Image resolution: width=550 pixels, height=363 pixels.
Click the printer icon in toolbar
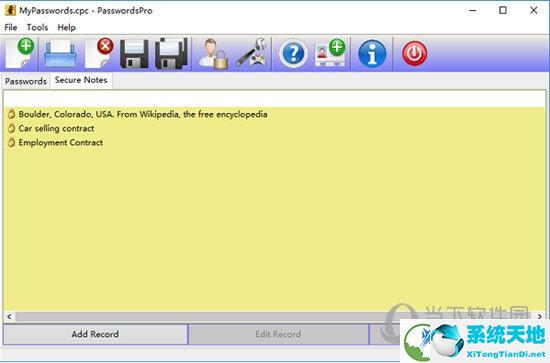coord(60,54)
